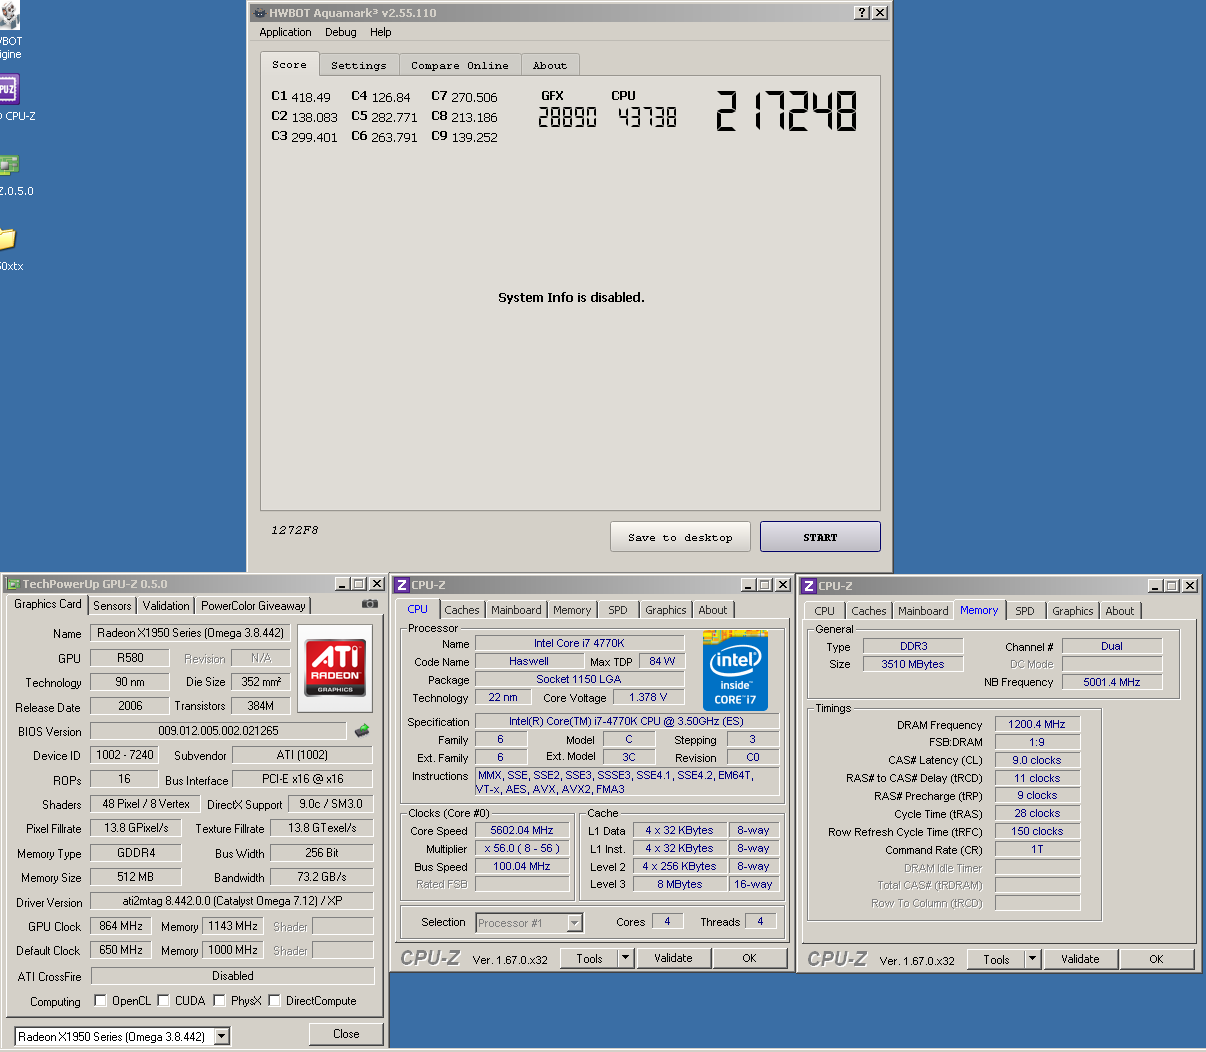Viewport: 1206px width, 1052px height.
Task: Open the yellow folder desktop icon
Action: pos(8,239)
